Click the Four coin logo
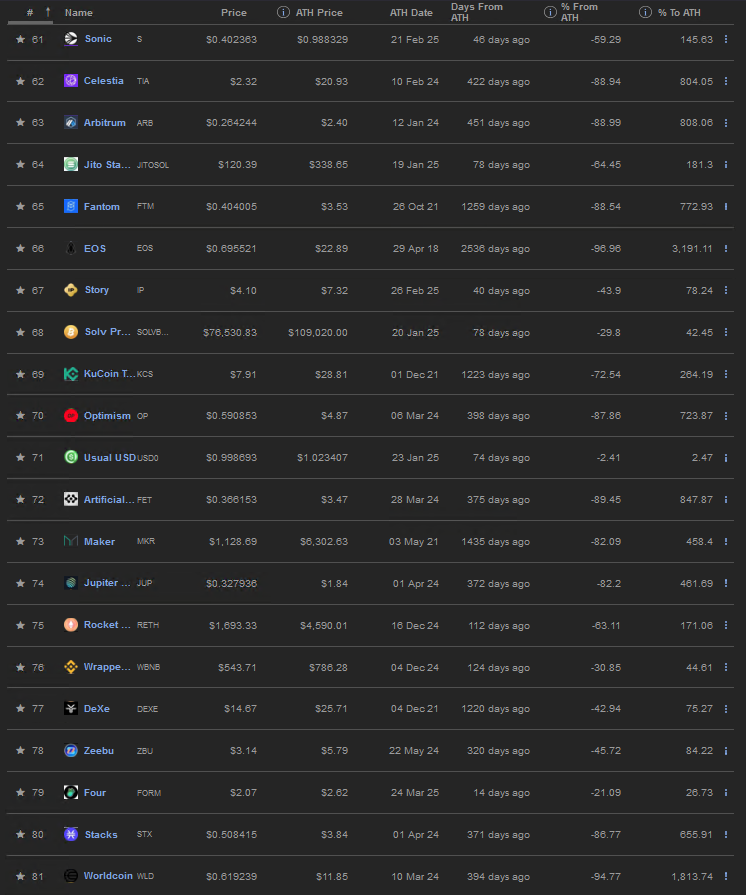This screenshot has height=895, width=746. [71, 792]
